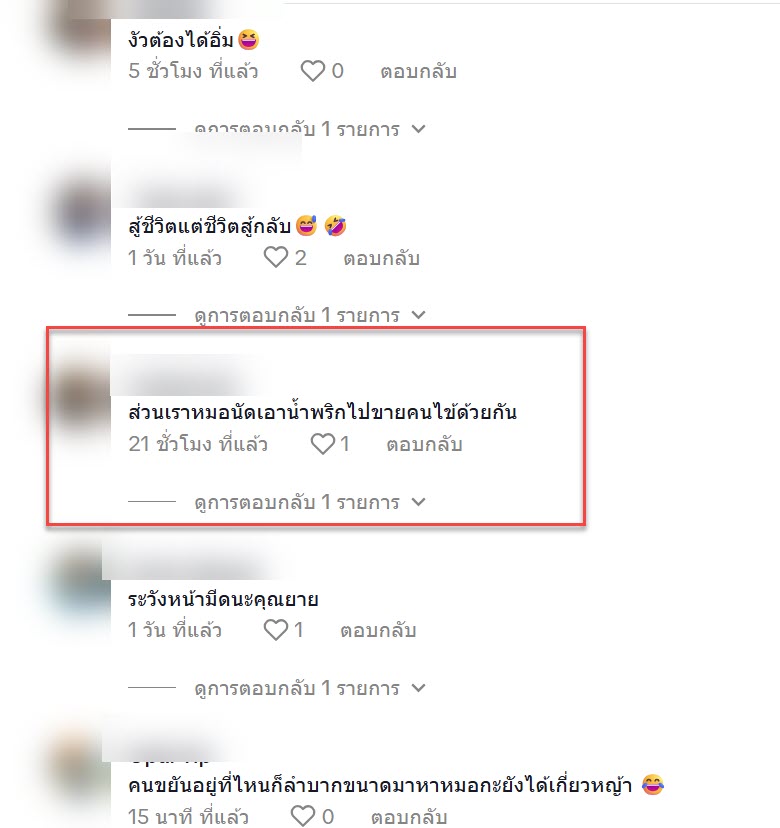This screenshot has width=780, height=828.
Task: Like the comment posted 21 ชั่วโมง ที่แล้ว
Action: coord(323,444)
